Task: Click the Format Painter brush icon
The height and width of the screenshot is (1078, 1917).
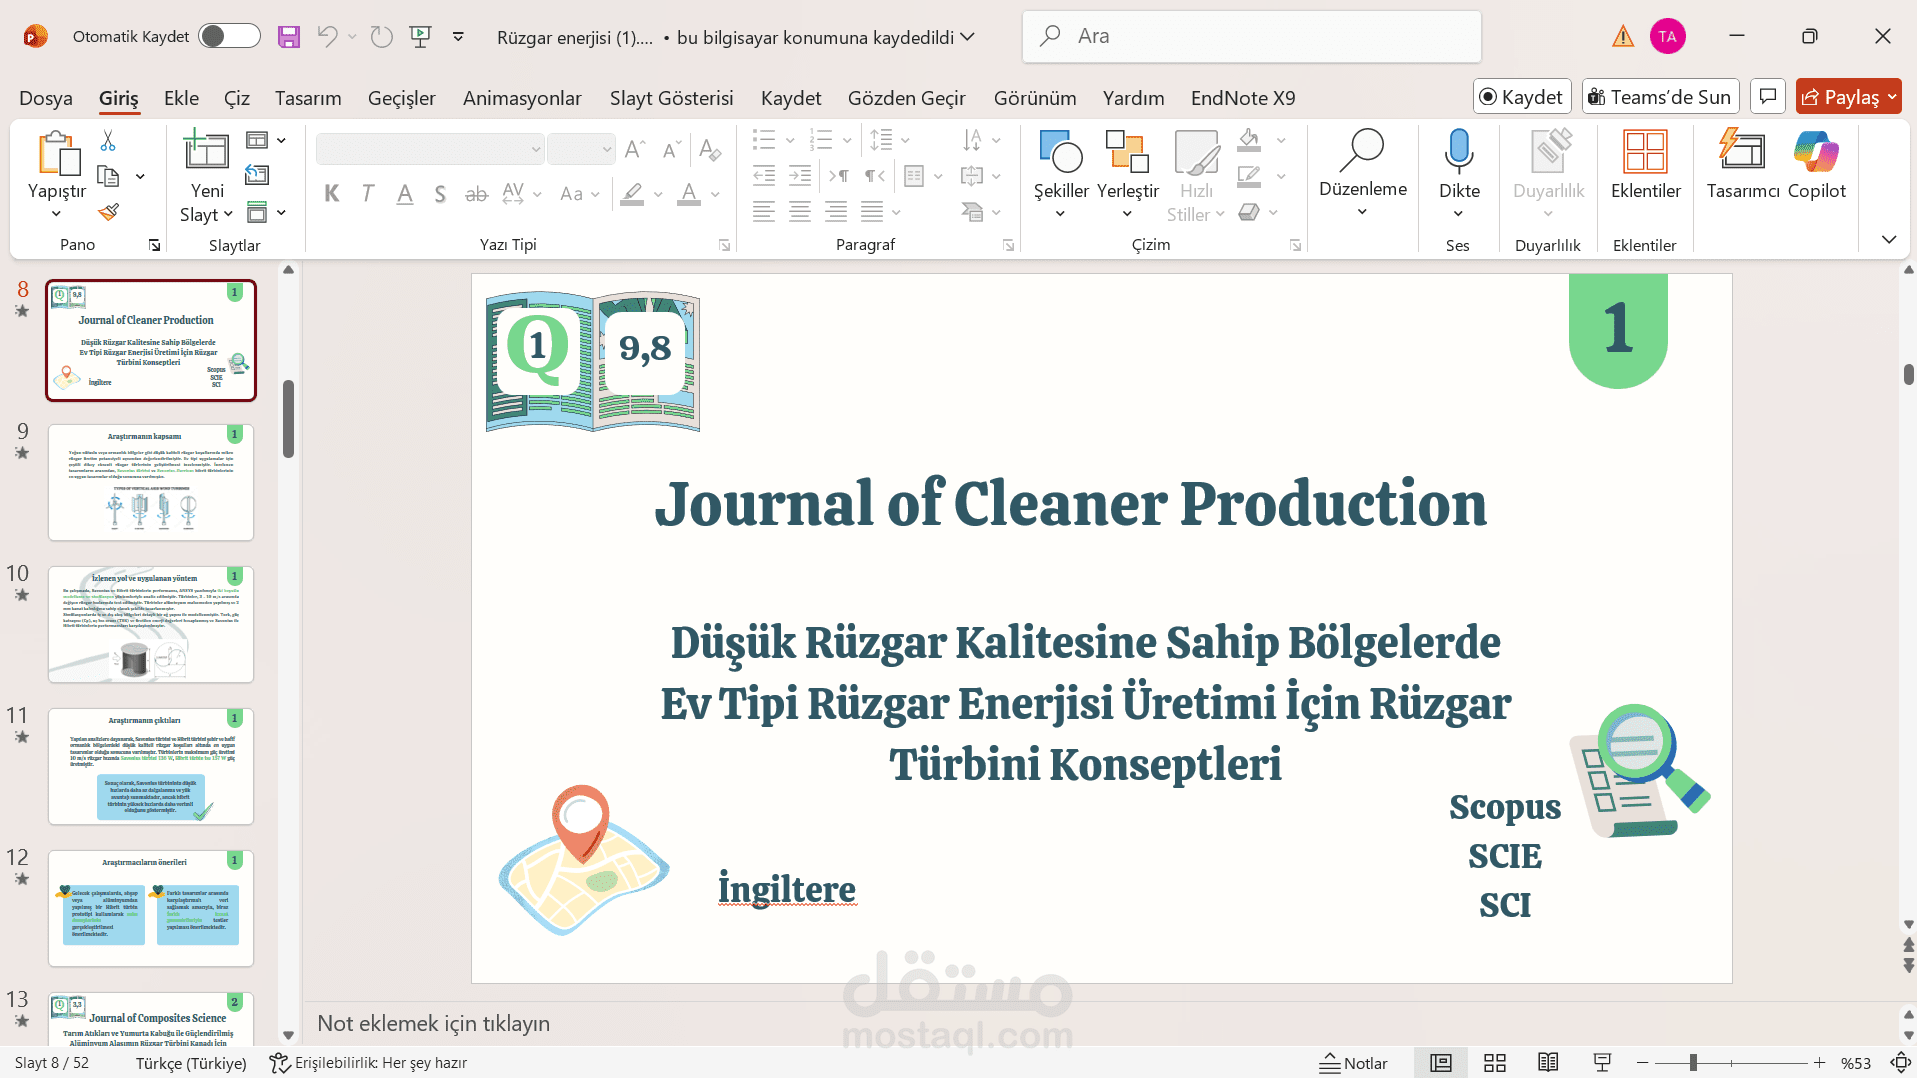Action: (108, 212)
